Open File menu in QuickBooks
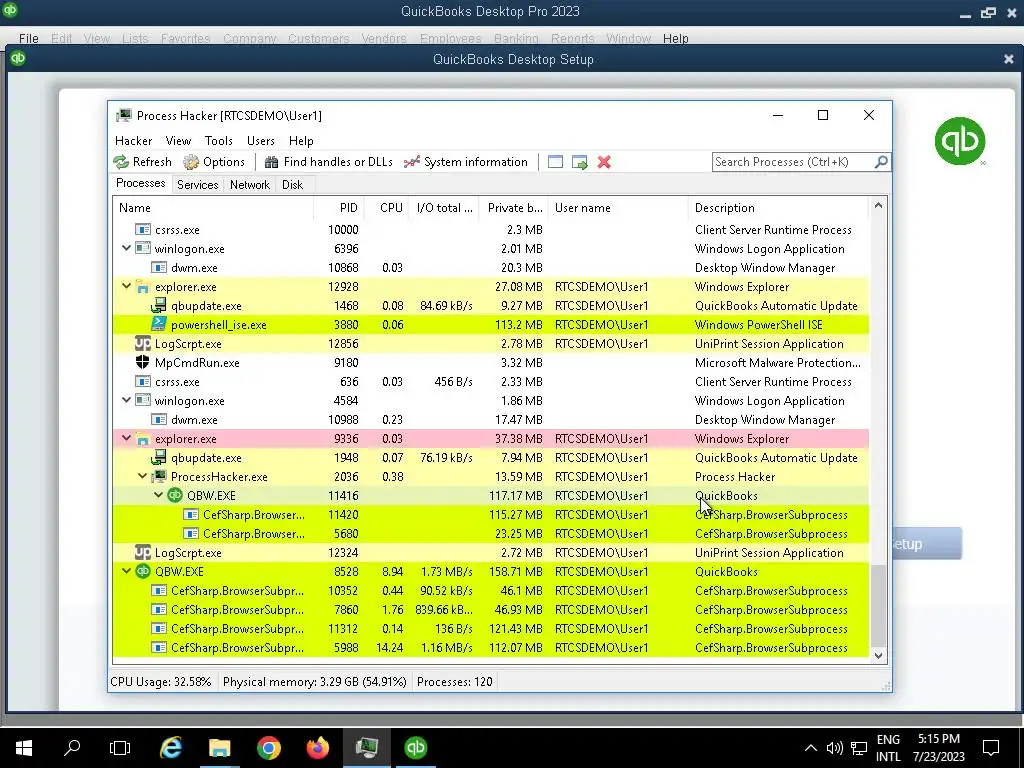The width and height of the screenshot is (1024, 768). (28, 39)
